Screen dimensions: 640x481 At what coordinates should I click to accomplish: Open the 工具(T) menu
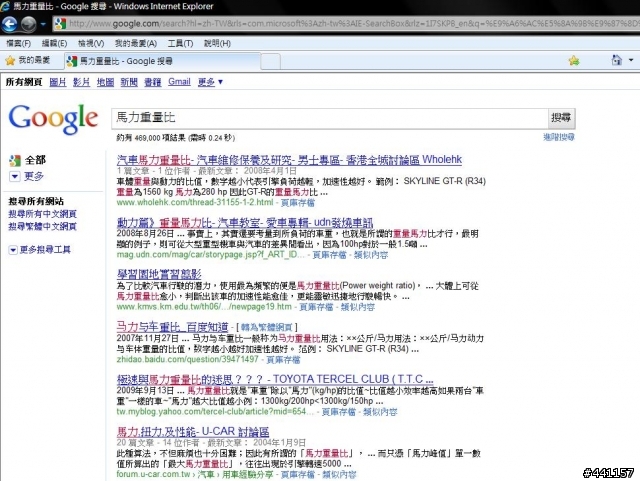pos(180,43)
